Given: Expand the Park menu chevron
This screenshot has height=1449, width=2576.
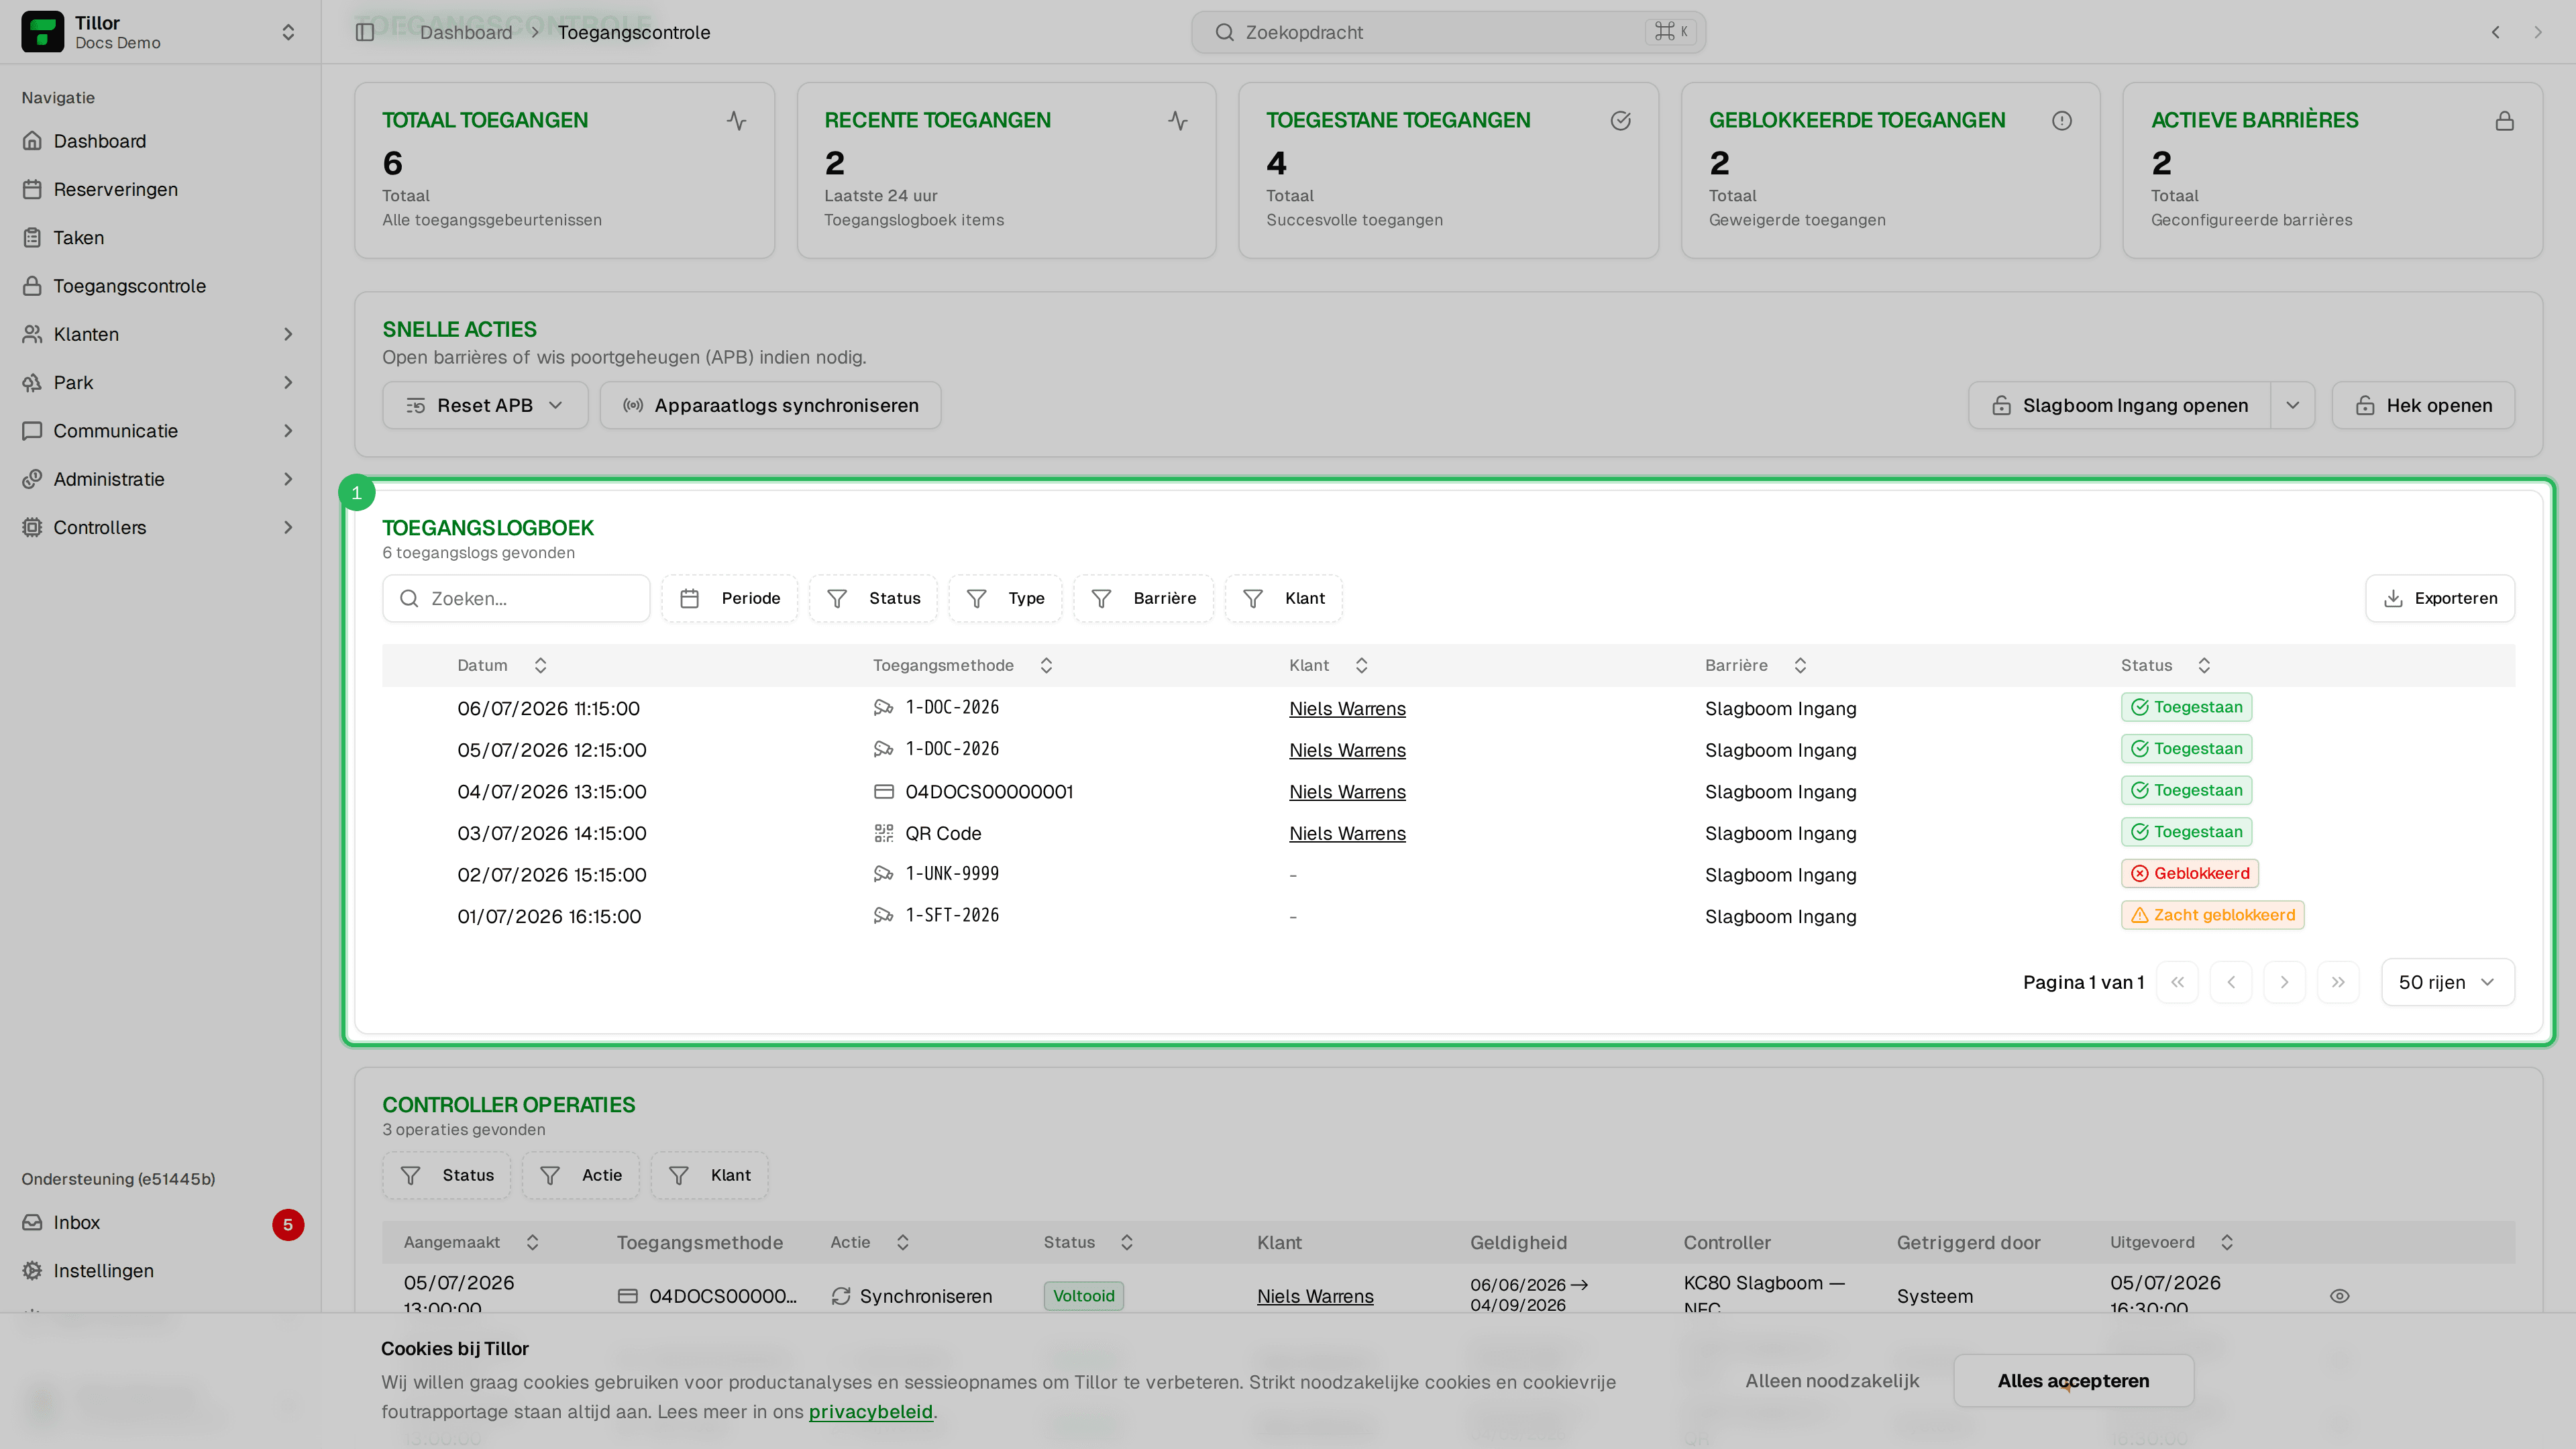Looking at the screenshot, I should (x=288, y=382).
